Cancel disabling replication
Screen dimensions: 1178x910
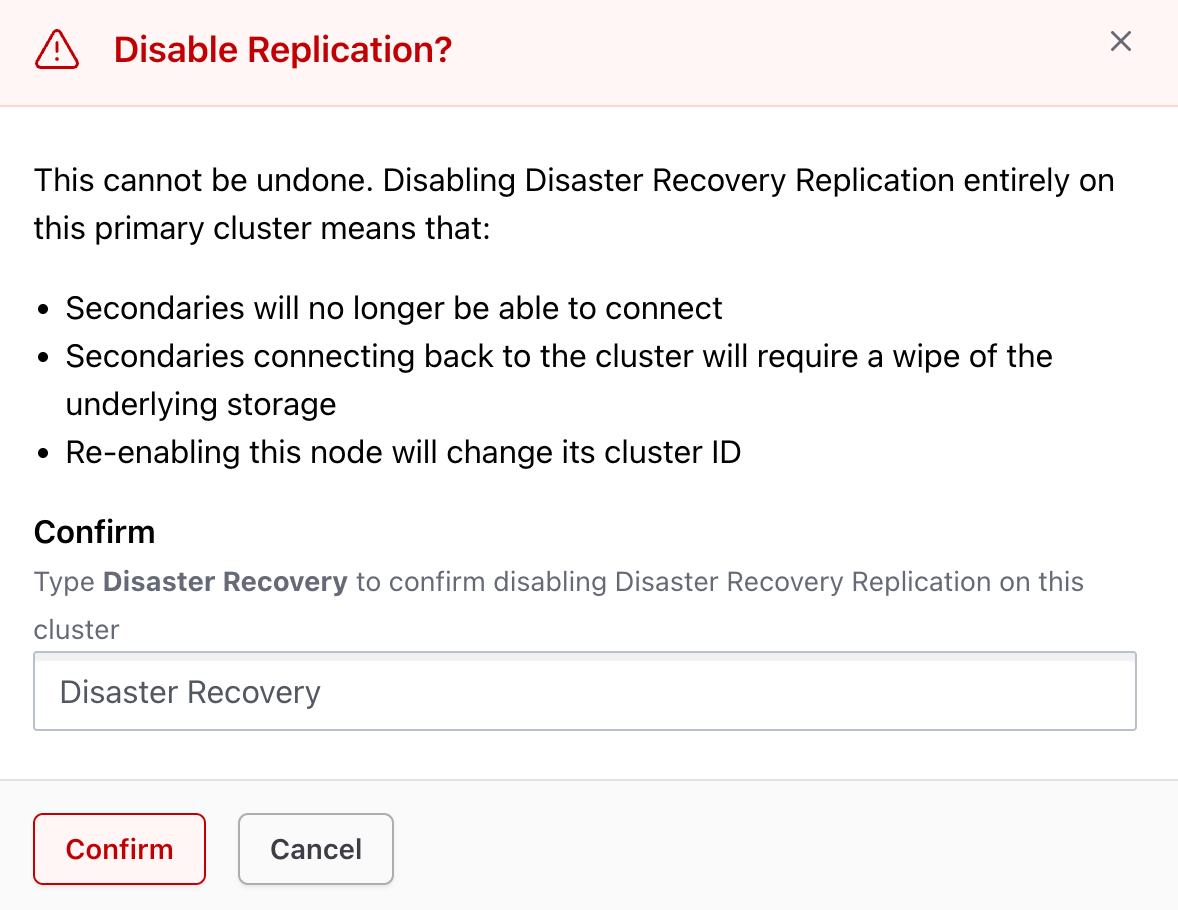coord(316,849)
